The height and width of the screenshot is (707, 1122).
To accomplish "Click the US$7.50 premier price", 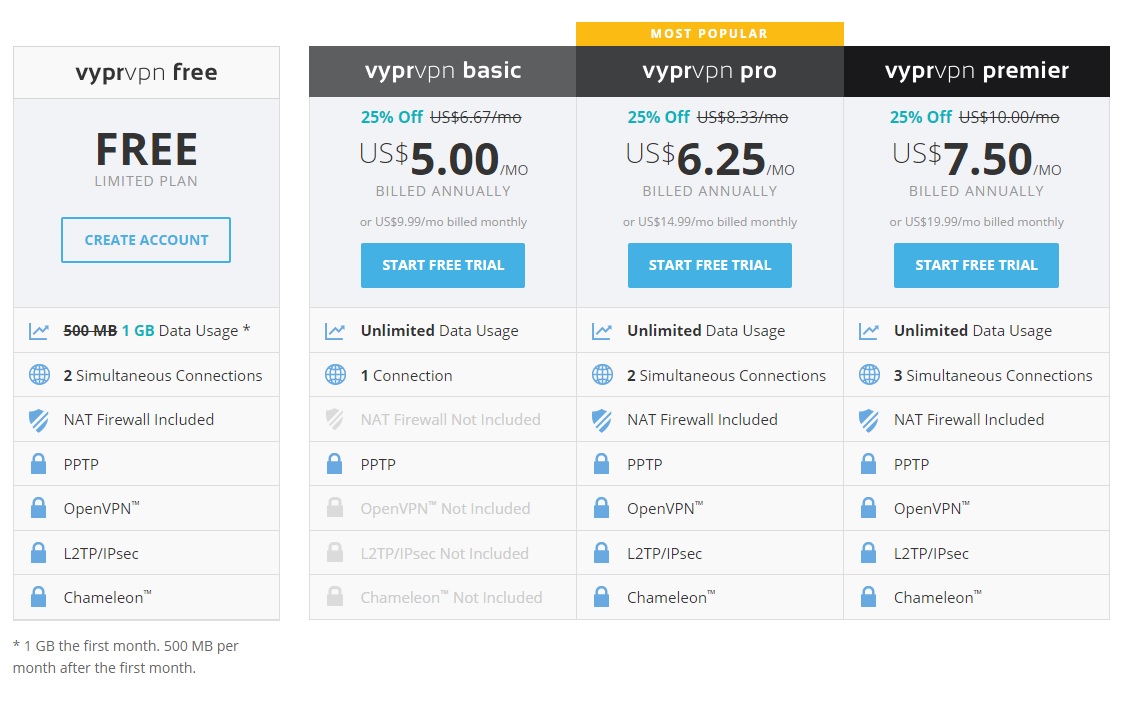I will click(x=977, y=159).
